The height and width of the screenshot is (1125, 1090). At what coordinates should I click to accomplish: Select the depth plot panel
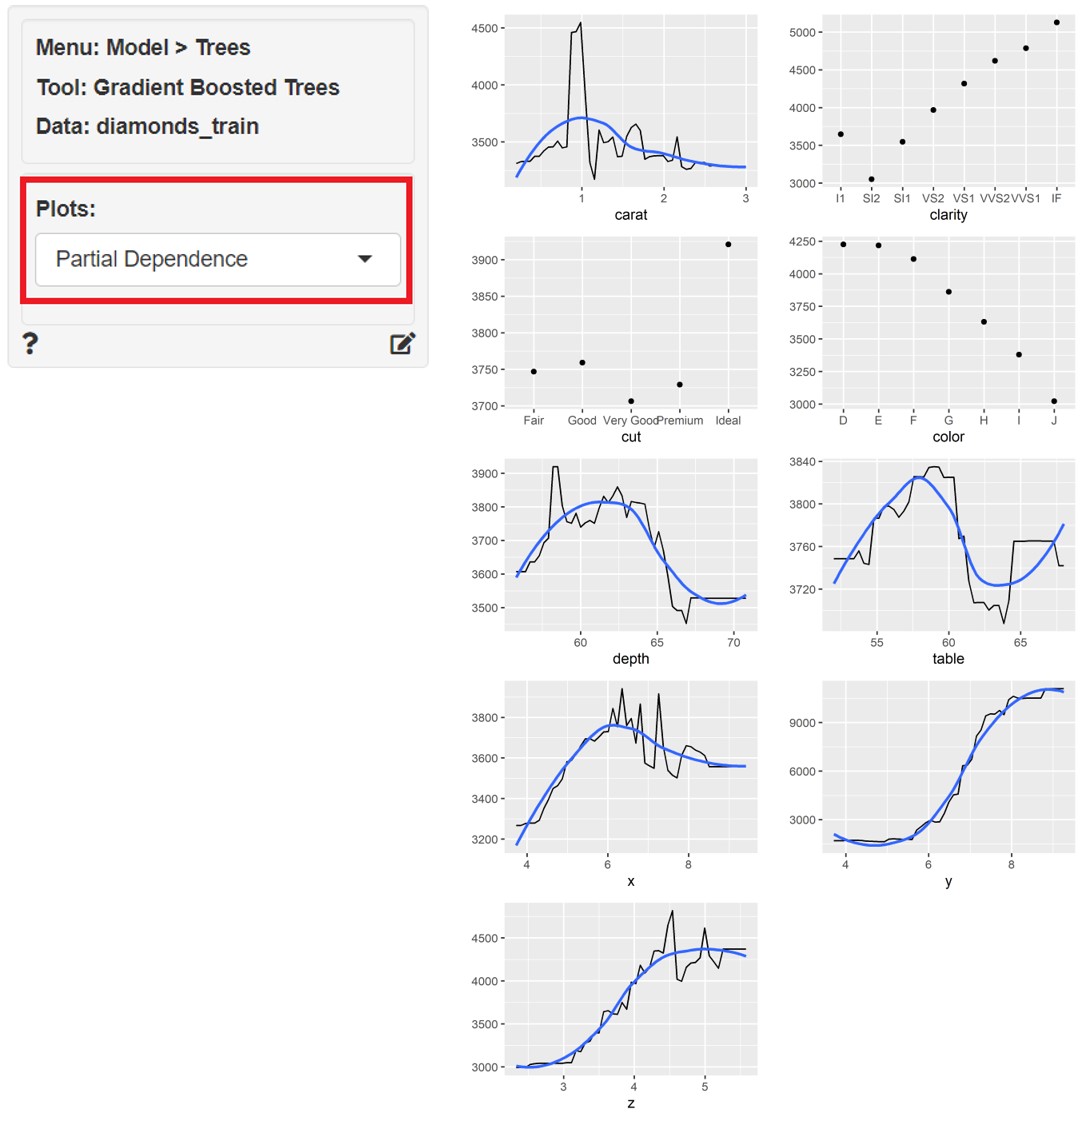631,544
